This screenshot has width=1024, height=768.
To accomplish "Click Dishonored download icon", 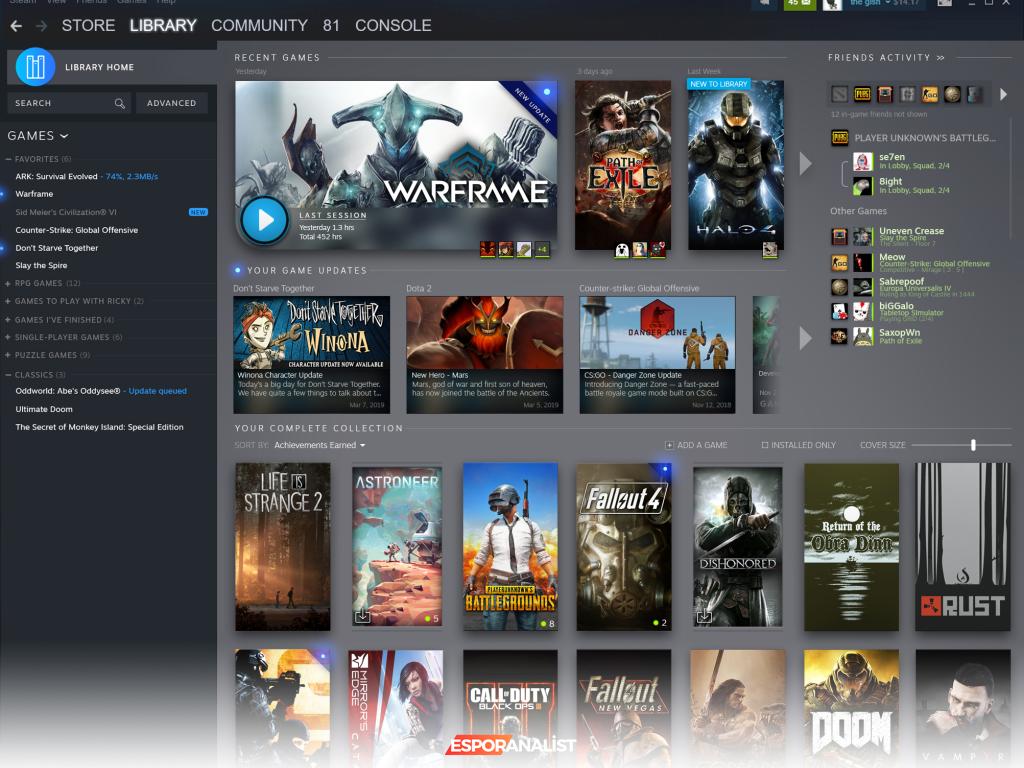I will (704, 616).
